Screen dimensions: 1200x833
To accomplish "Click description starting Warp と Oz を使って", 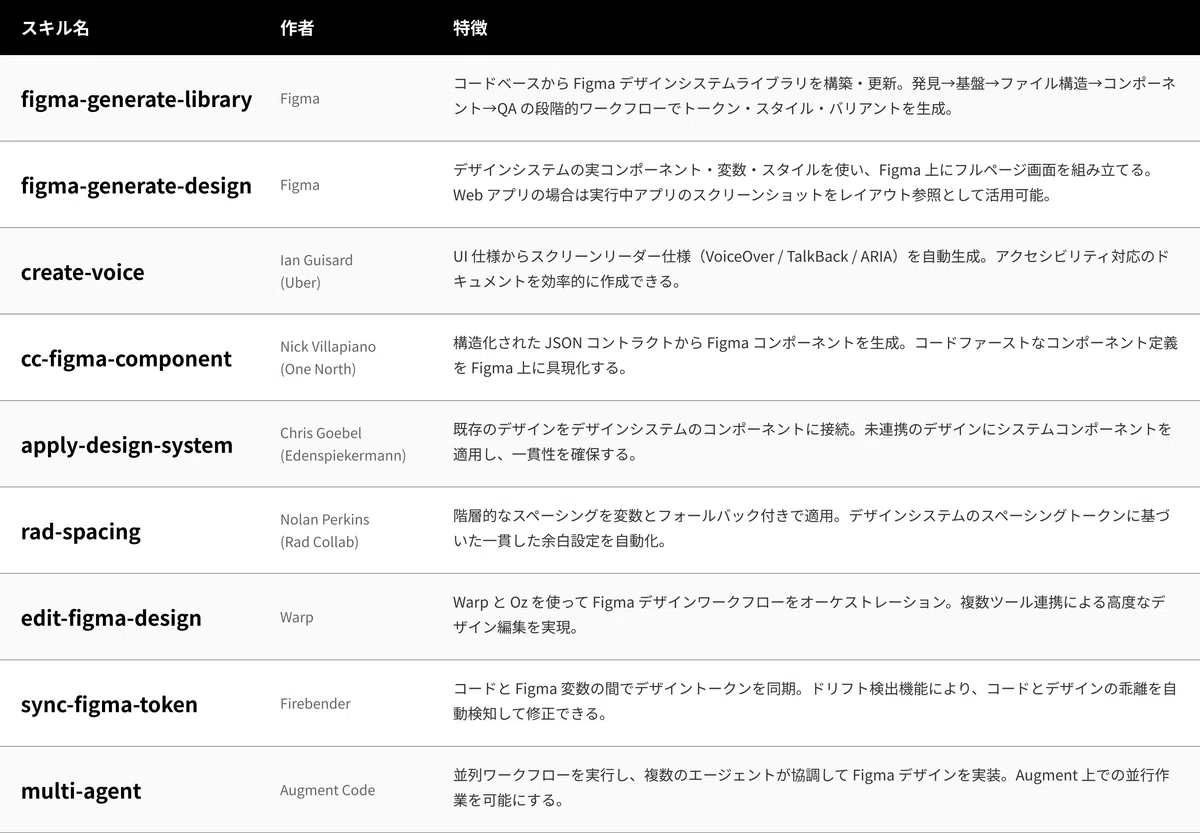I will point(810,615).
